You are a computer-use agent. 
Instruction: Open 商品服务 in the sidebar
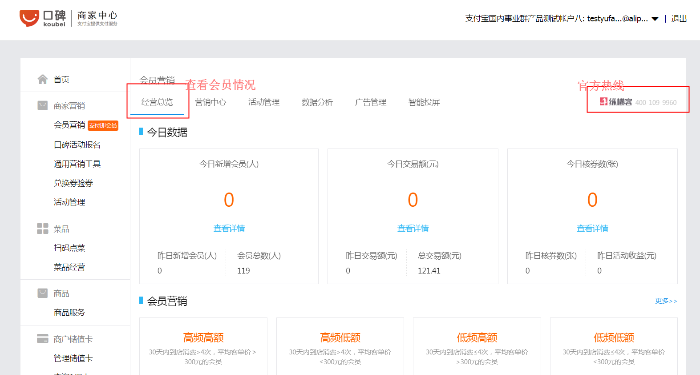[x=69, y=312]
